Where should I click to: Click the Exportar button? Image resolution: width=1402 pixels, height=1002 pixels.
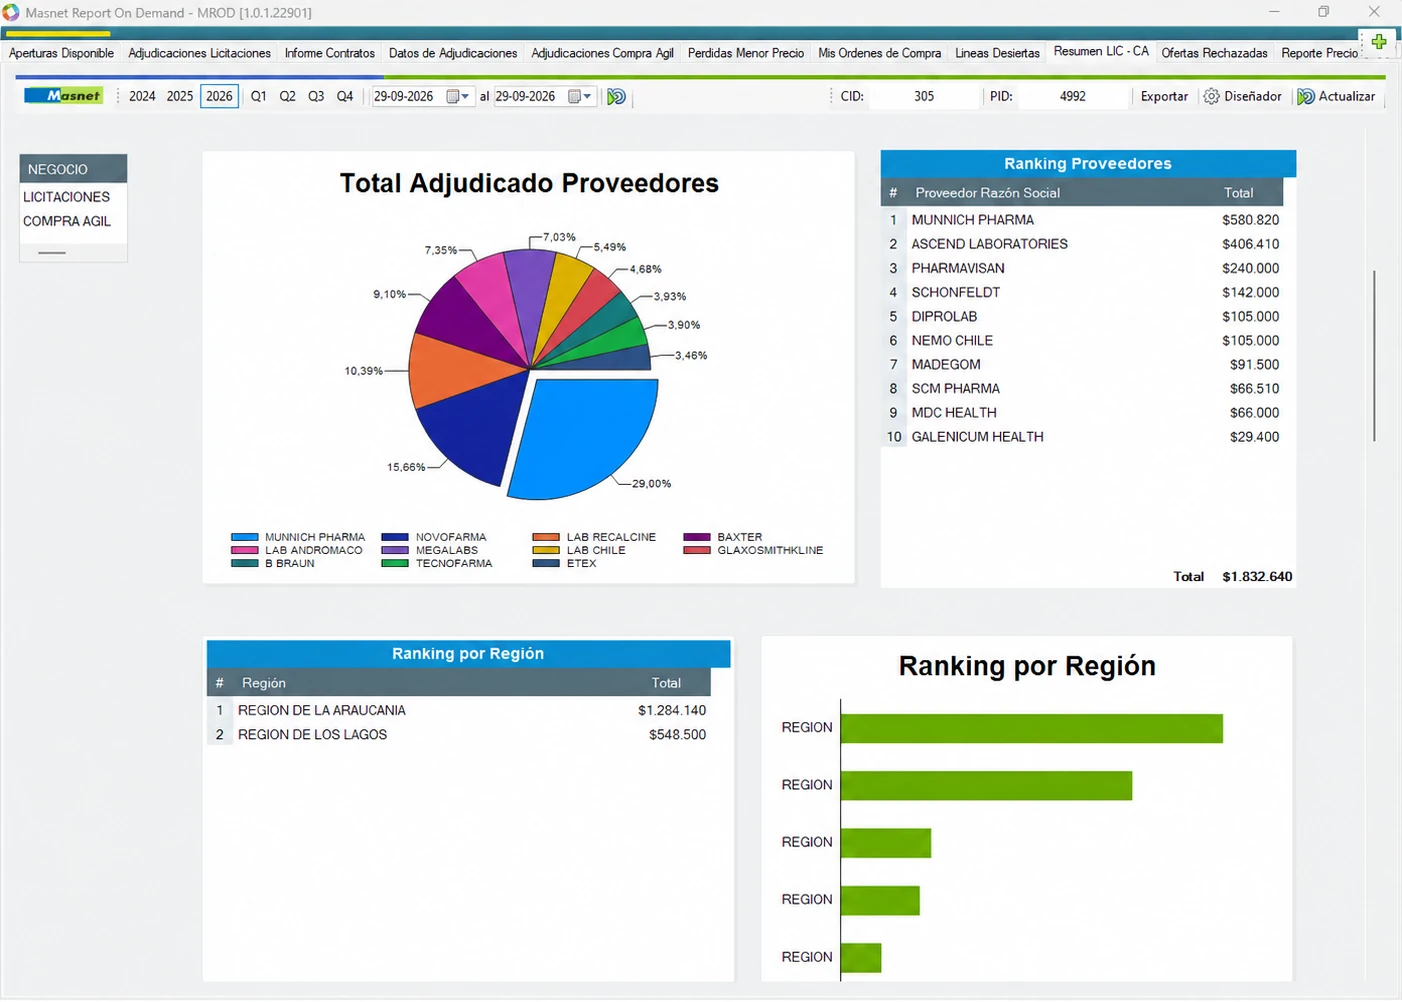click(x=1164, y=97)
